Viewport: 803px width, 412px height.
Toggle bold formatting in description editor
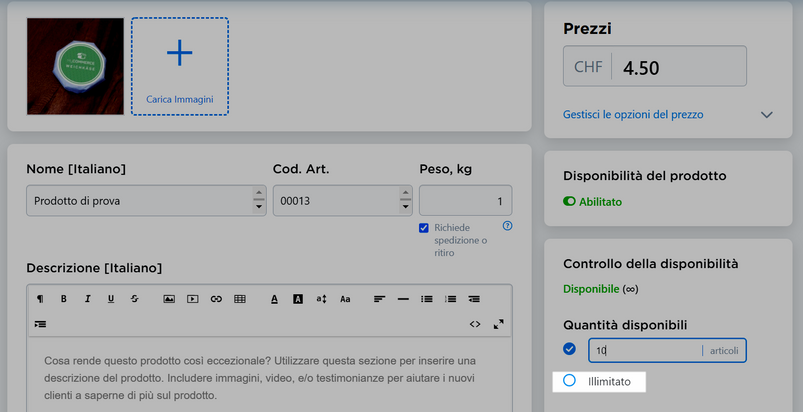click(64, 299)
